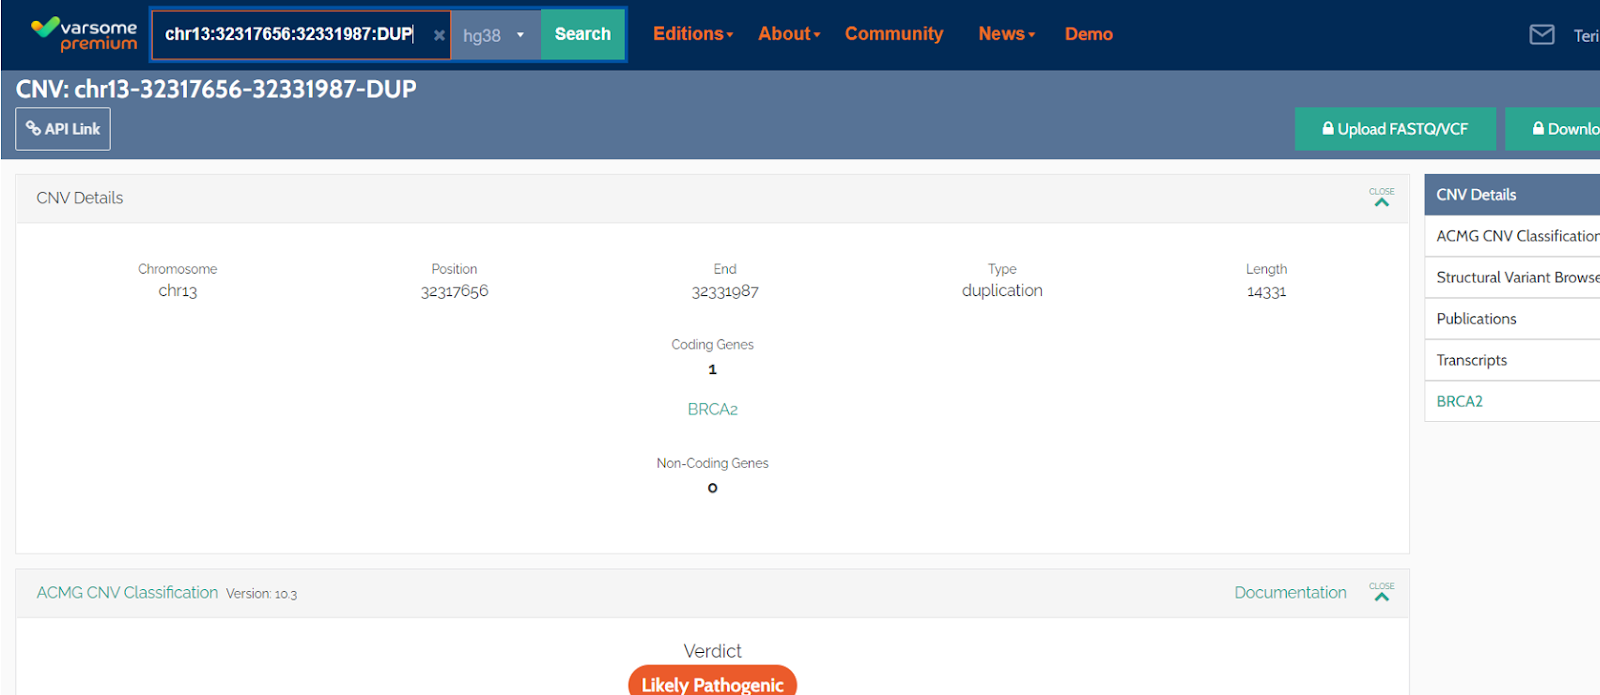Click the Likely Pathogenic verdict badge
1600x695 pixels.
[x=712, y=682]
